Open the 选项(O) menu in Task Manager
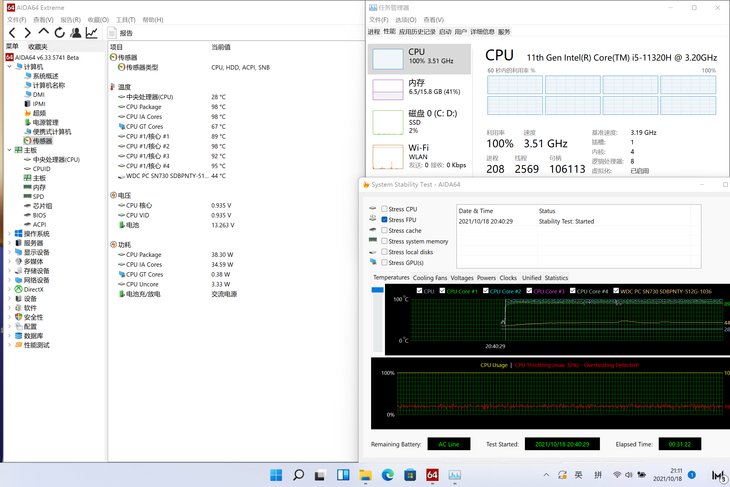Viewport: 730px width, 487px height. tap(406, 20)
